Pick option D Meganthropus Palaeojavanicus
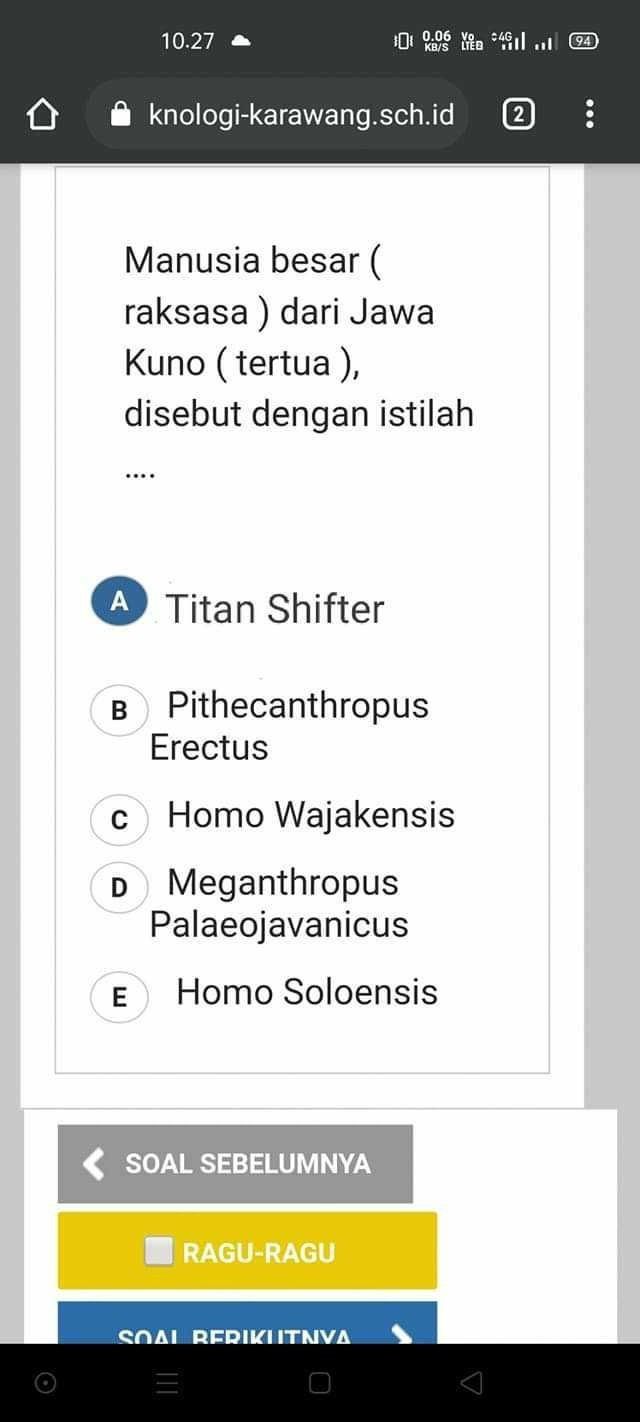 pyautogui.click(x=119, y=886)
